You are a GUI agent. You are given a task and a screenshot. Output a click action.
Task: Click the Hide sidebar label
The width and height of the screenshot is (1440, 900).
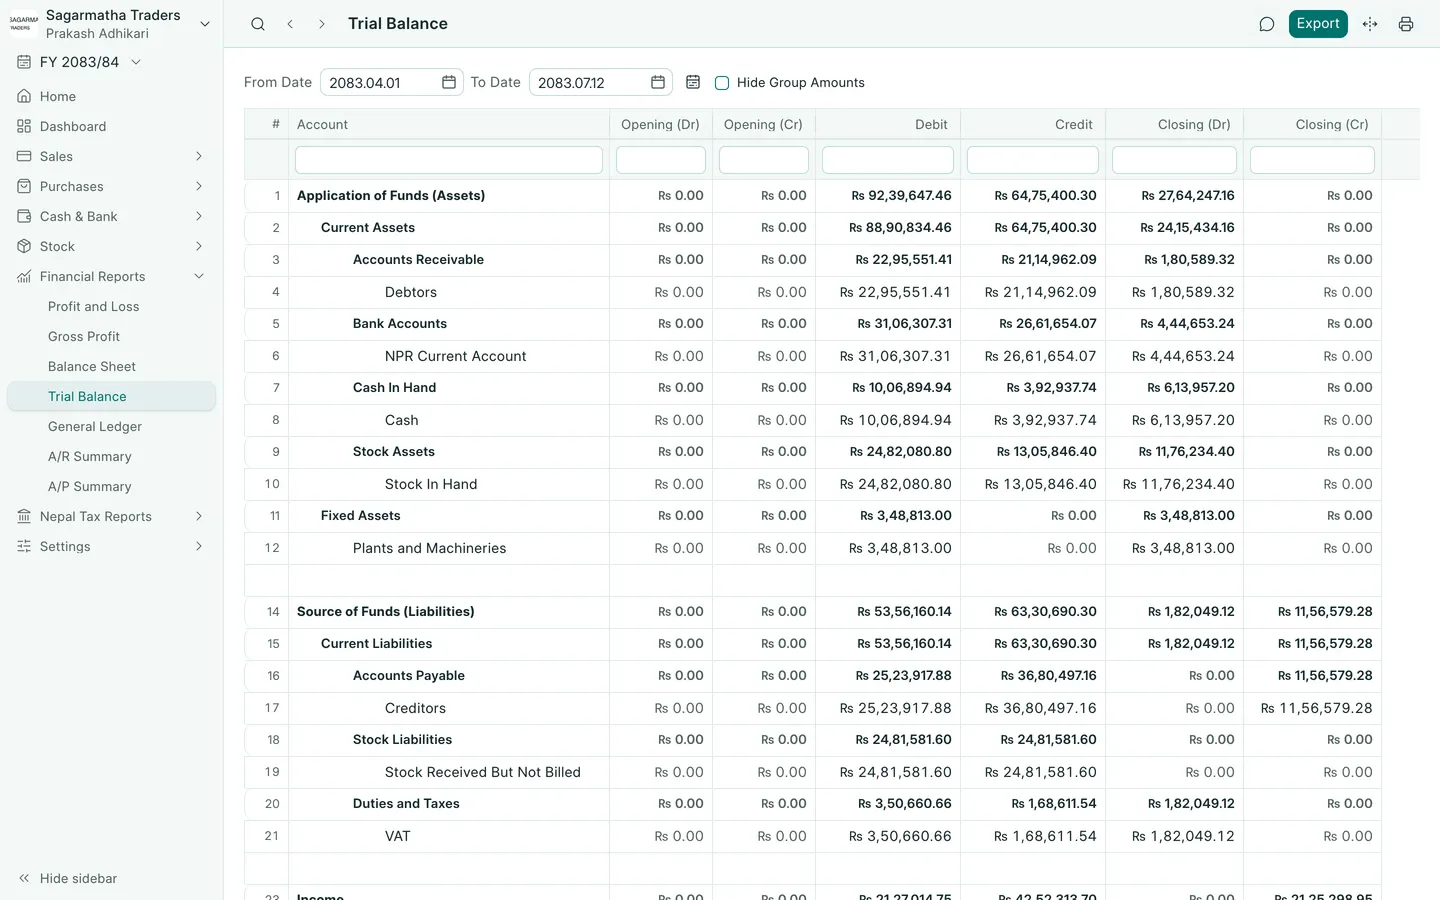click(79, 878)
